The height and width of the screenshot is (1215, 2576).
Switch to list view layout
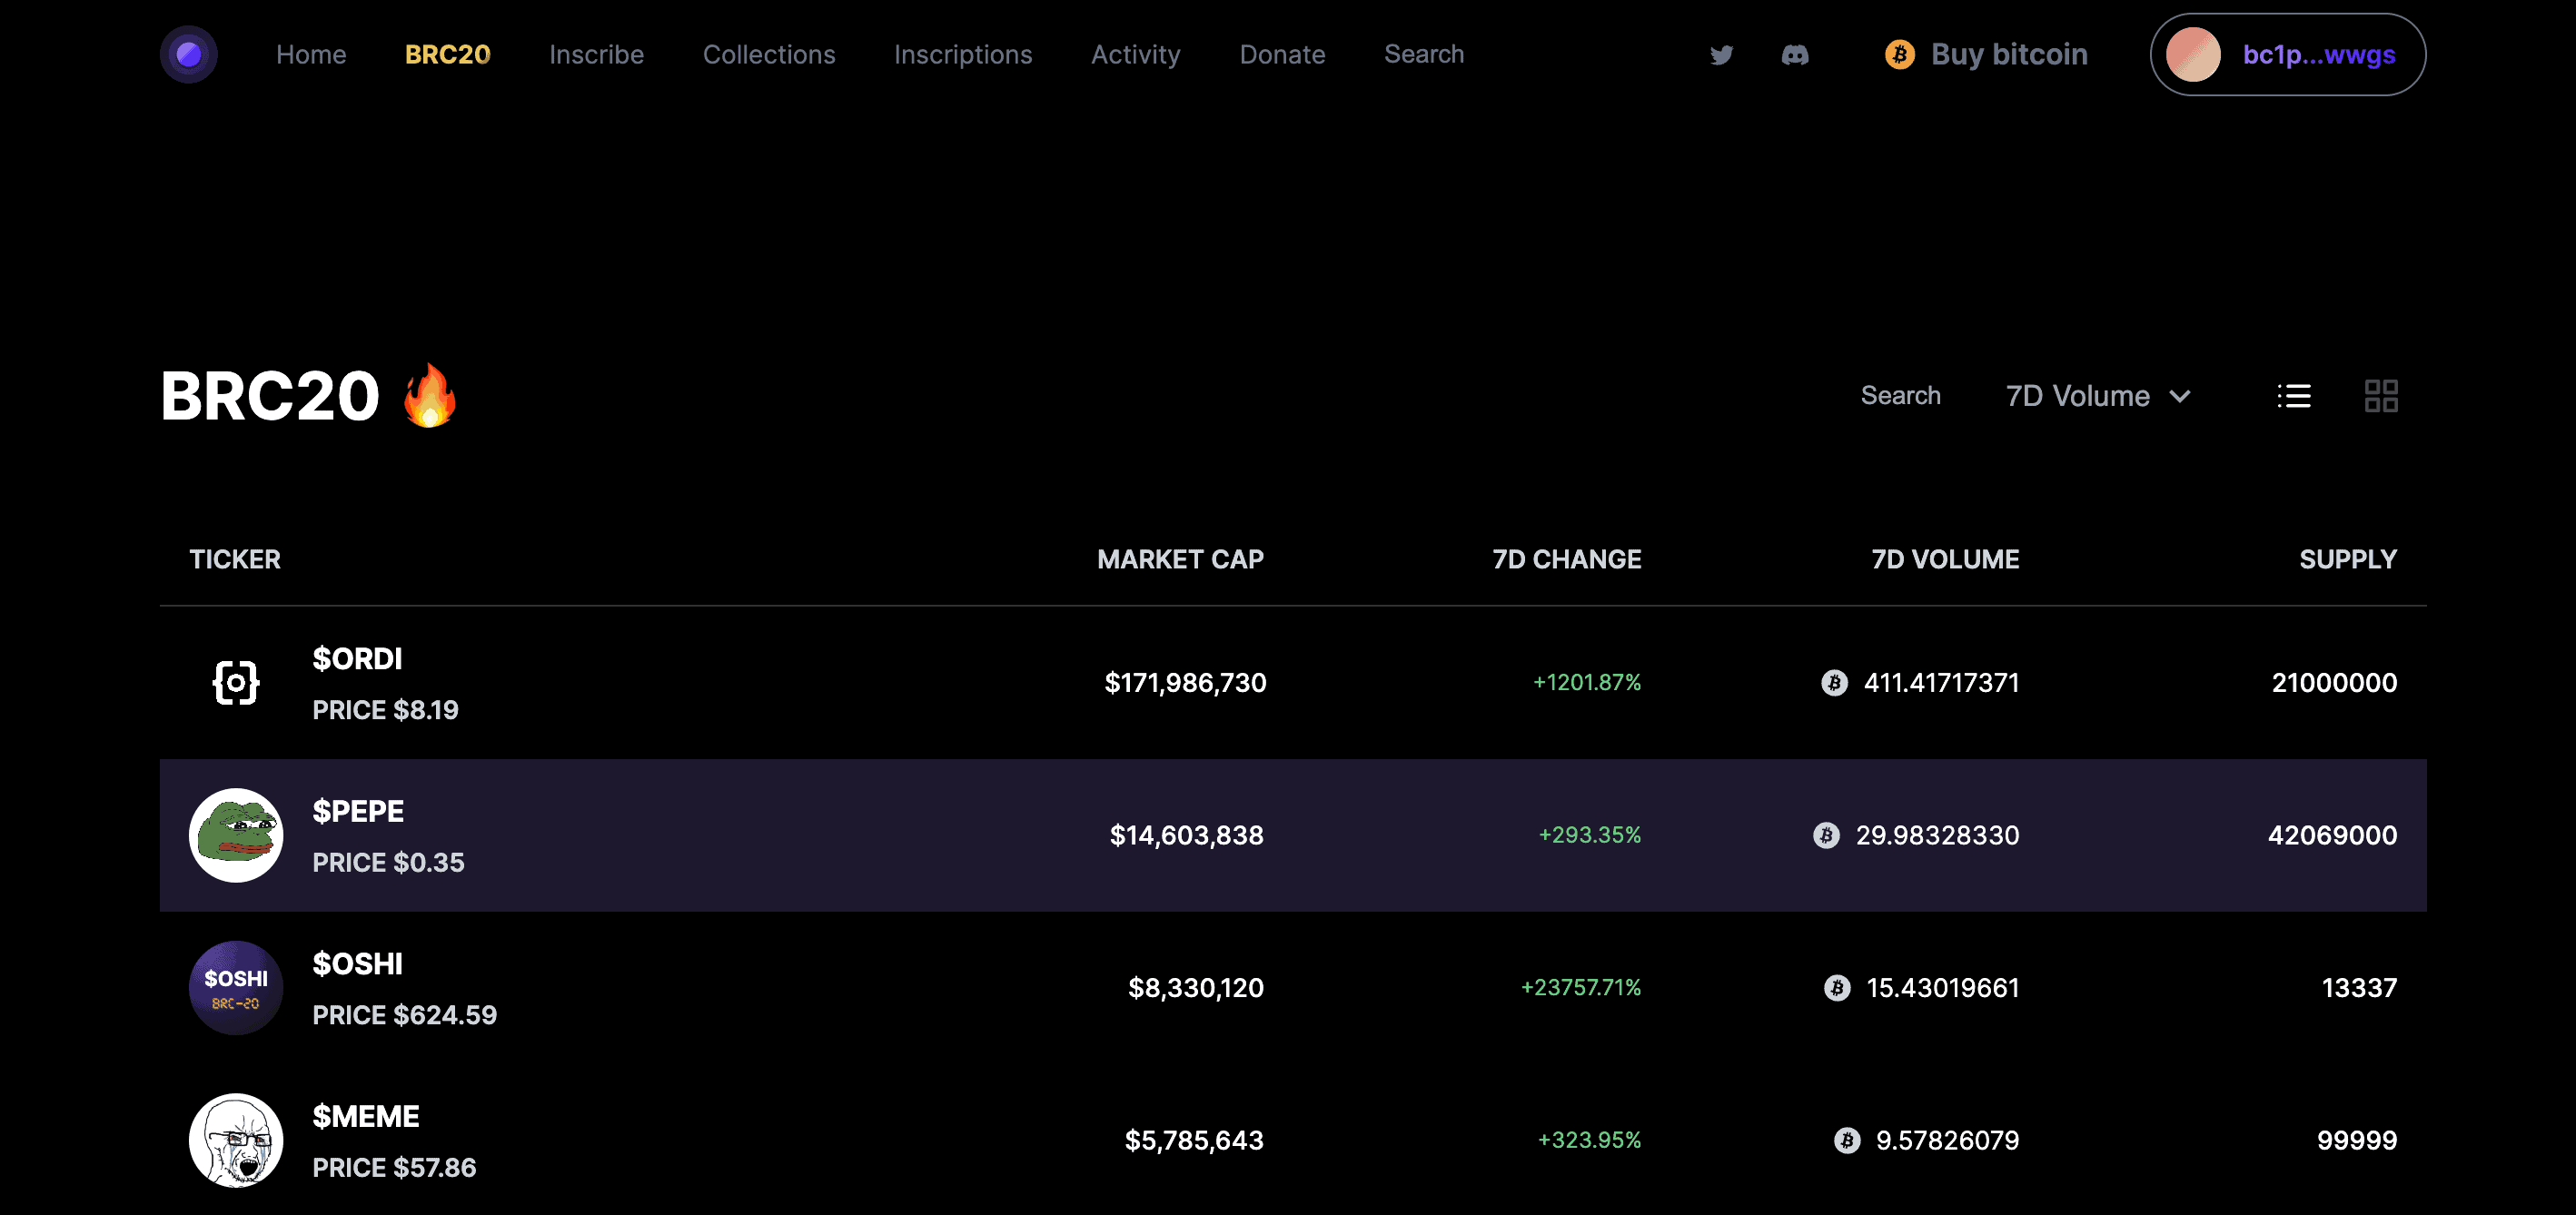coord(2294,396)
